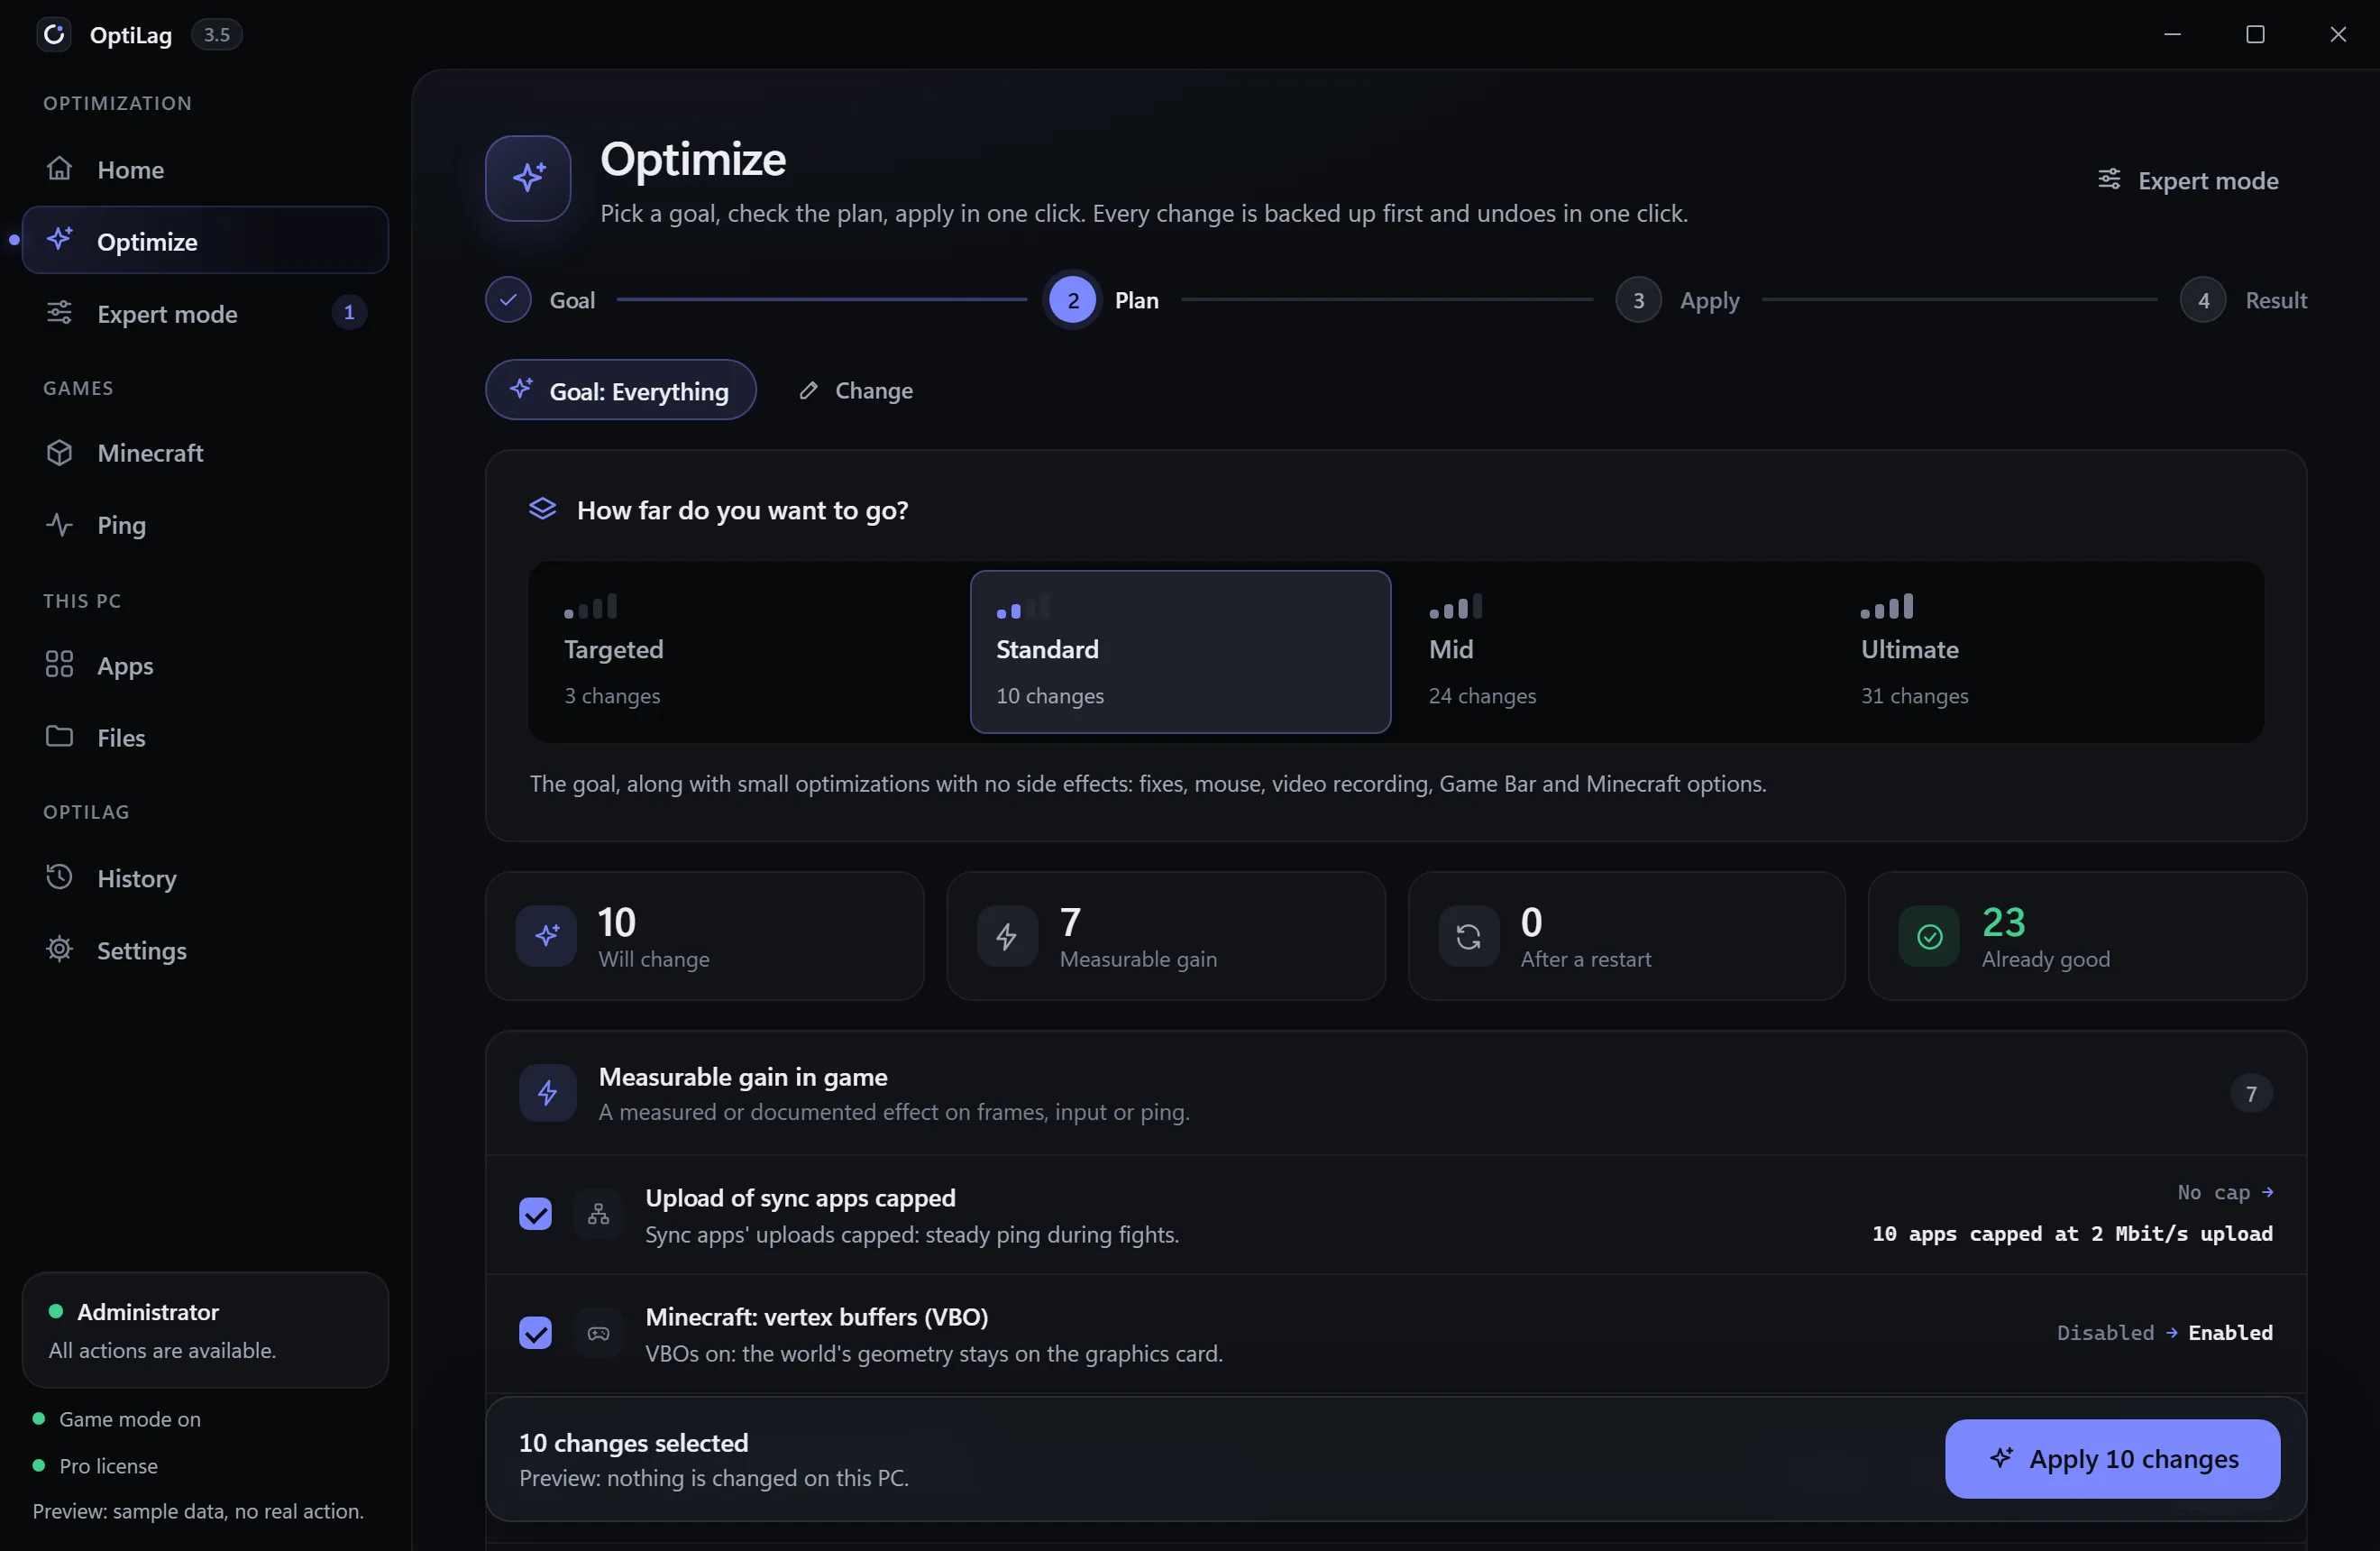Choose the Targeted level with 3 changes
Screen dimensions: 2380x1551
748,652
